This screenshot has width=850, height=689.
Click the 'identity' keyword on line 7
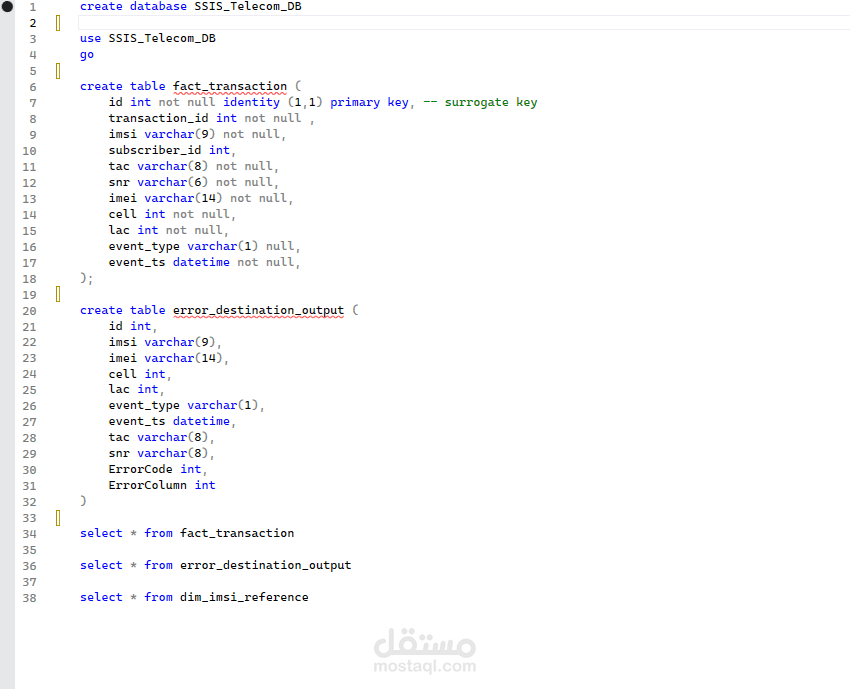pos(252,102)
